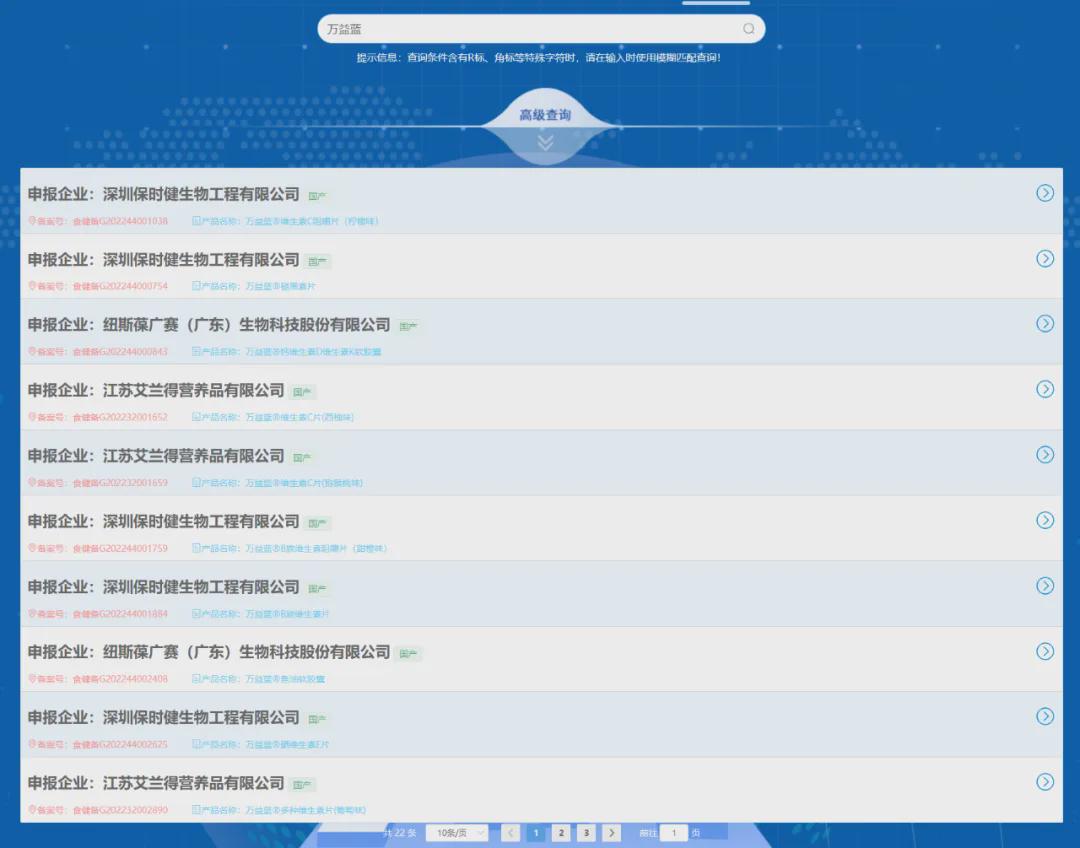Image resolution: width=1080 pixels, height=848 pixels.
Task: Click the 万益蓝 search input field
Action: click(530, 29)
